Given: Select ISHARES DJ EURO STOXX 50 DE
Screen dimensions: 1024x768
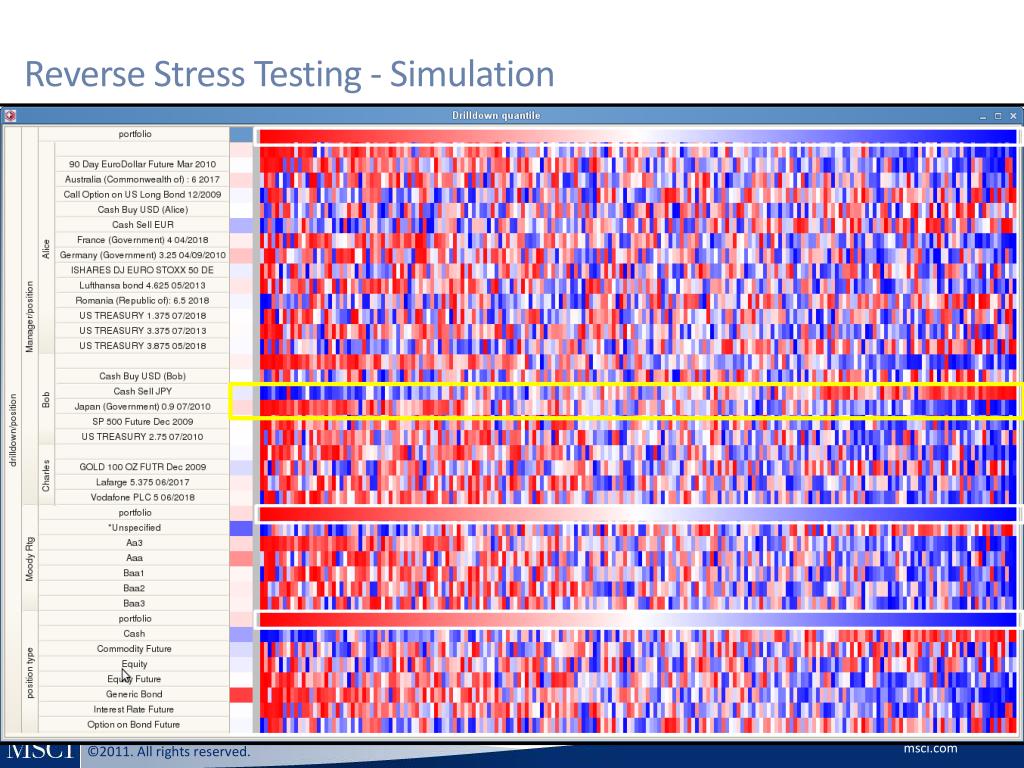Looking at the screenshot, I should pyautogui.click(x=142, y=270).
